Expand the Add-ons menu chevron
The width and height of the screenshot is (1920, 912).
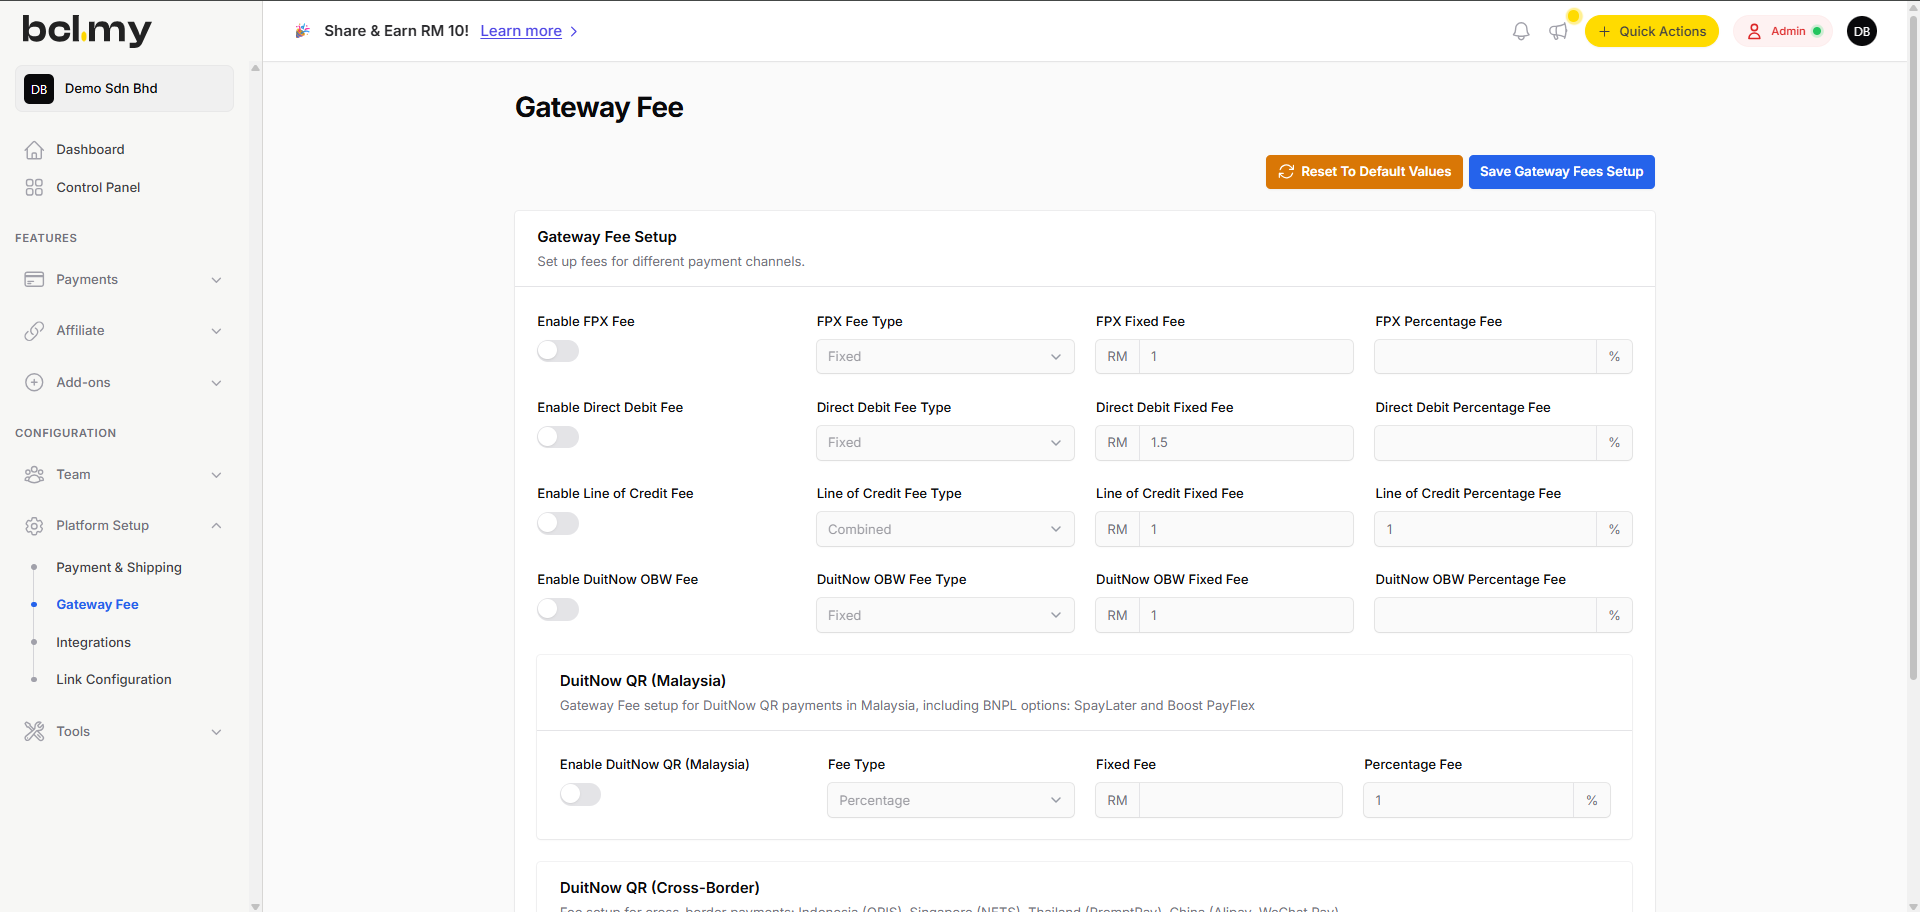(216, 383)
